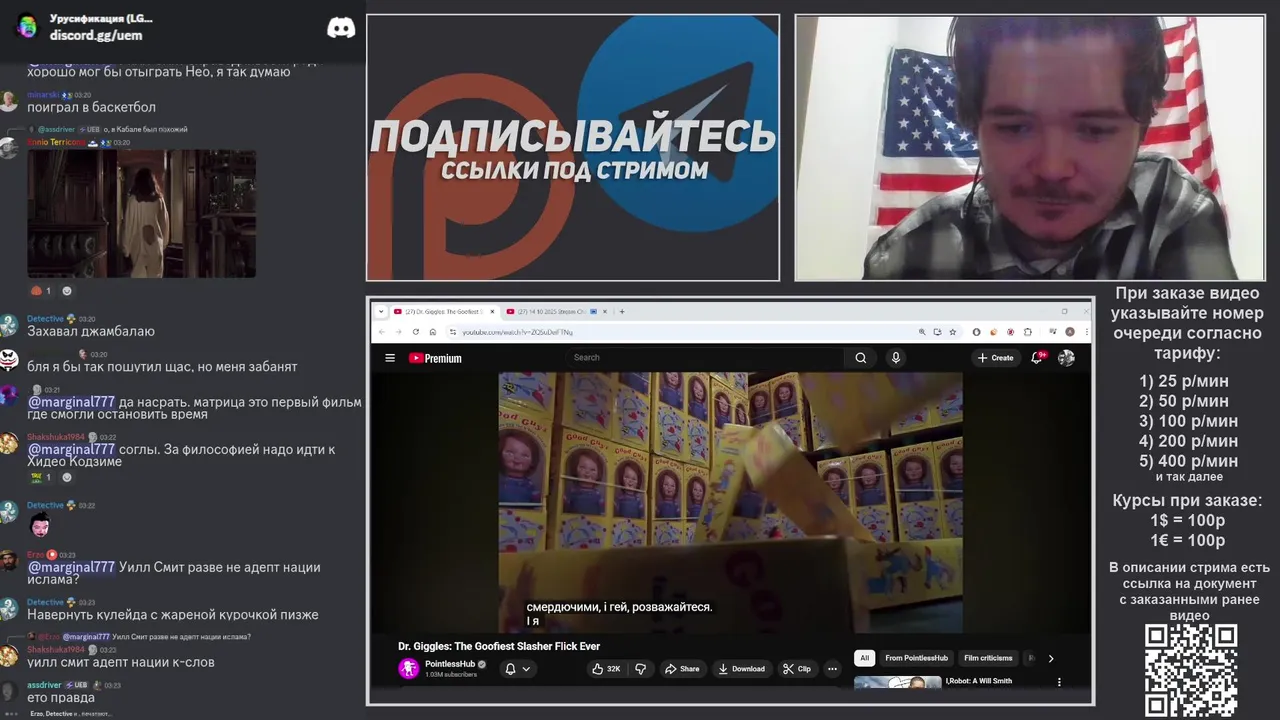
Task: Click the Dr. Giggles video player
Action: 731,503
